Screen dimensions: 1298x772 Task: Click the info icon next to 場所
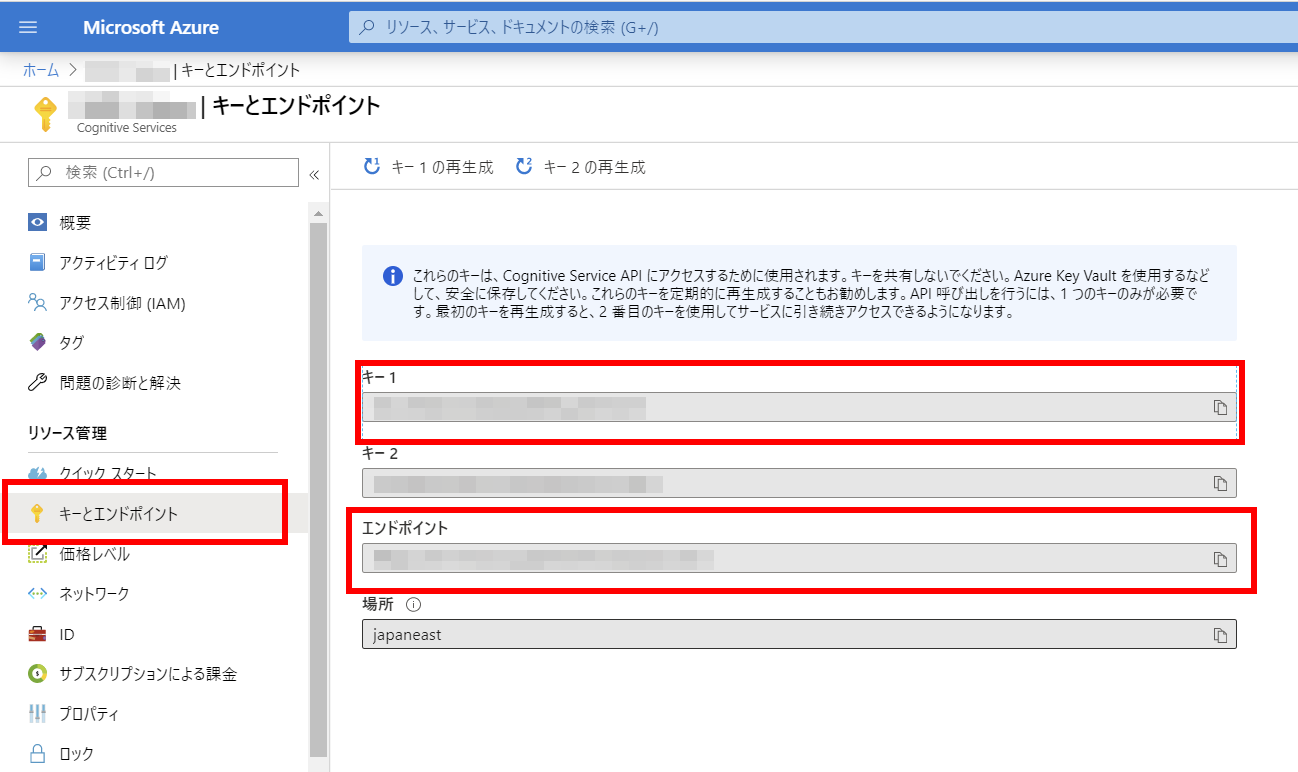pos(414,605)
